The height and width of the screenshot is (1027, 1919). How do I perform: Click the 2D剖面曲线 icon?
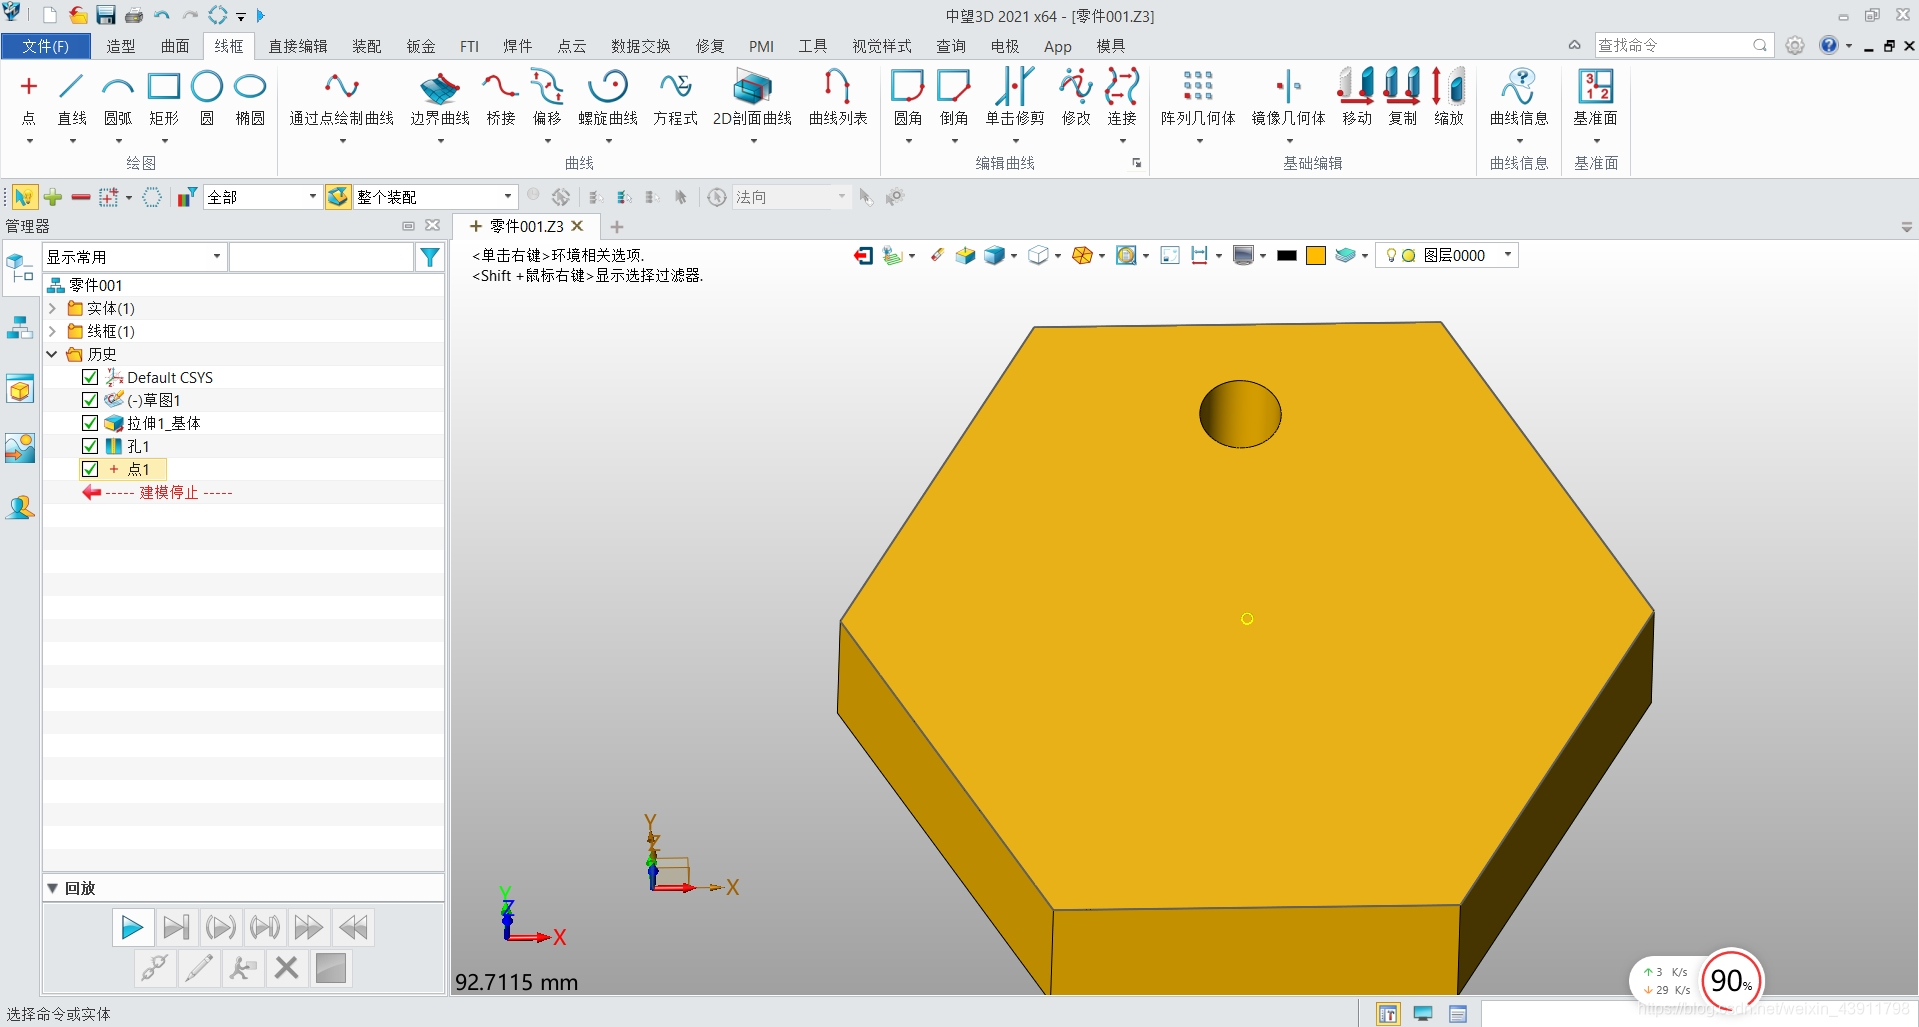coord(752,87)
